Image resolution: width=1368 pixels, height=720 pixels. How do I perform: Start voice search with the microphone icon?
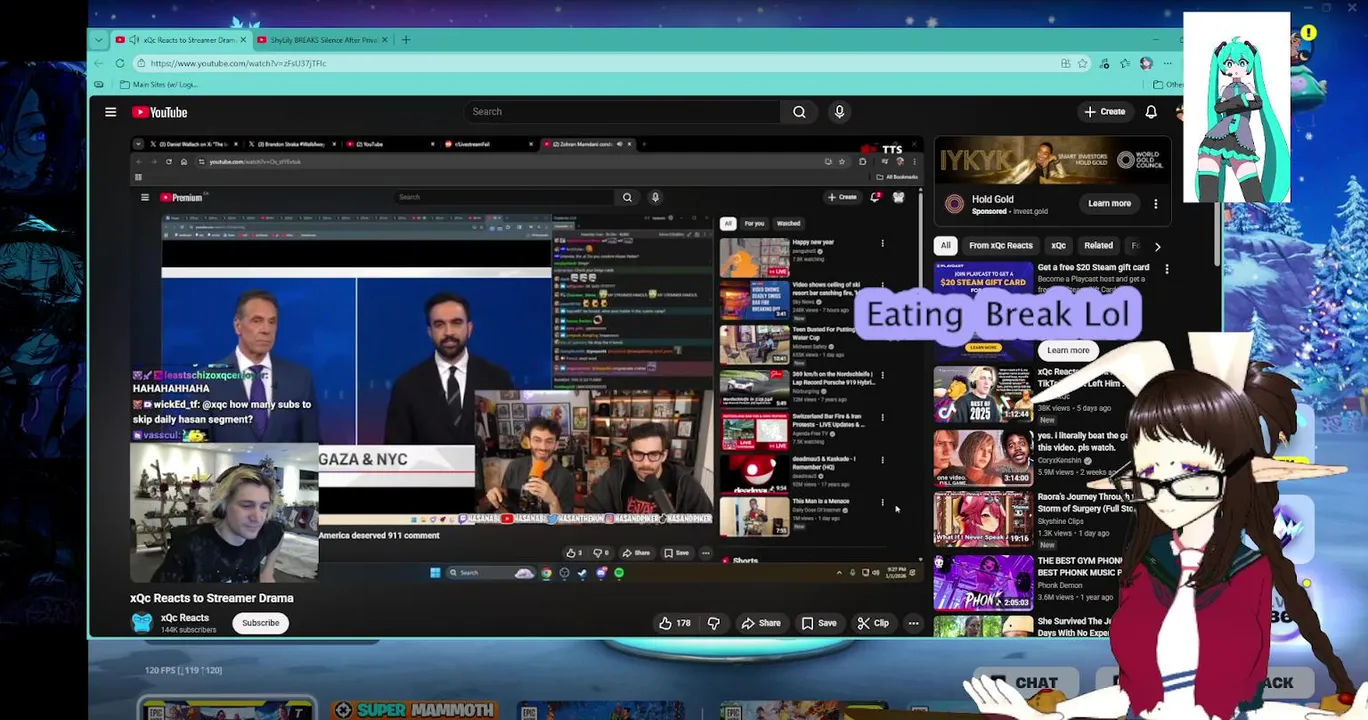(x=839, y=112)
